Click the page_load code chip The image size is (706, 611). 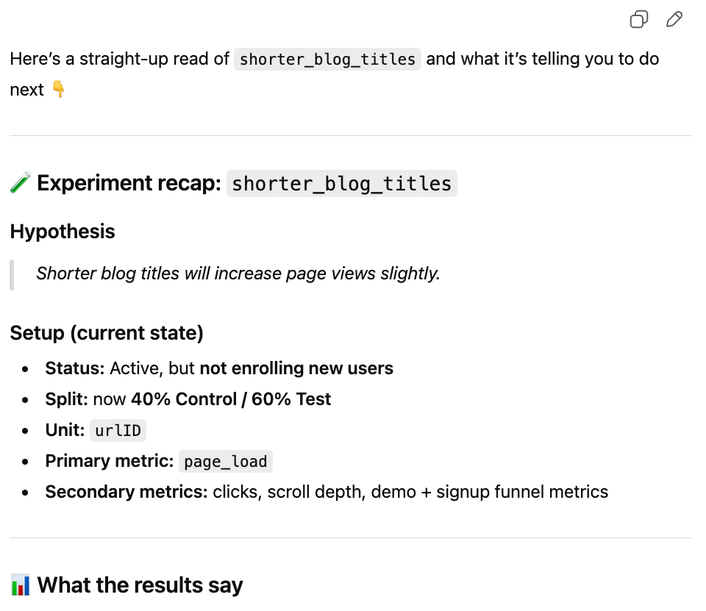click(225, 461)
